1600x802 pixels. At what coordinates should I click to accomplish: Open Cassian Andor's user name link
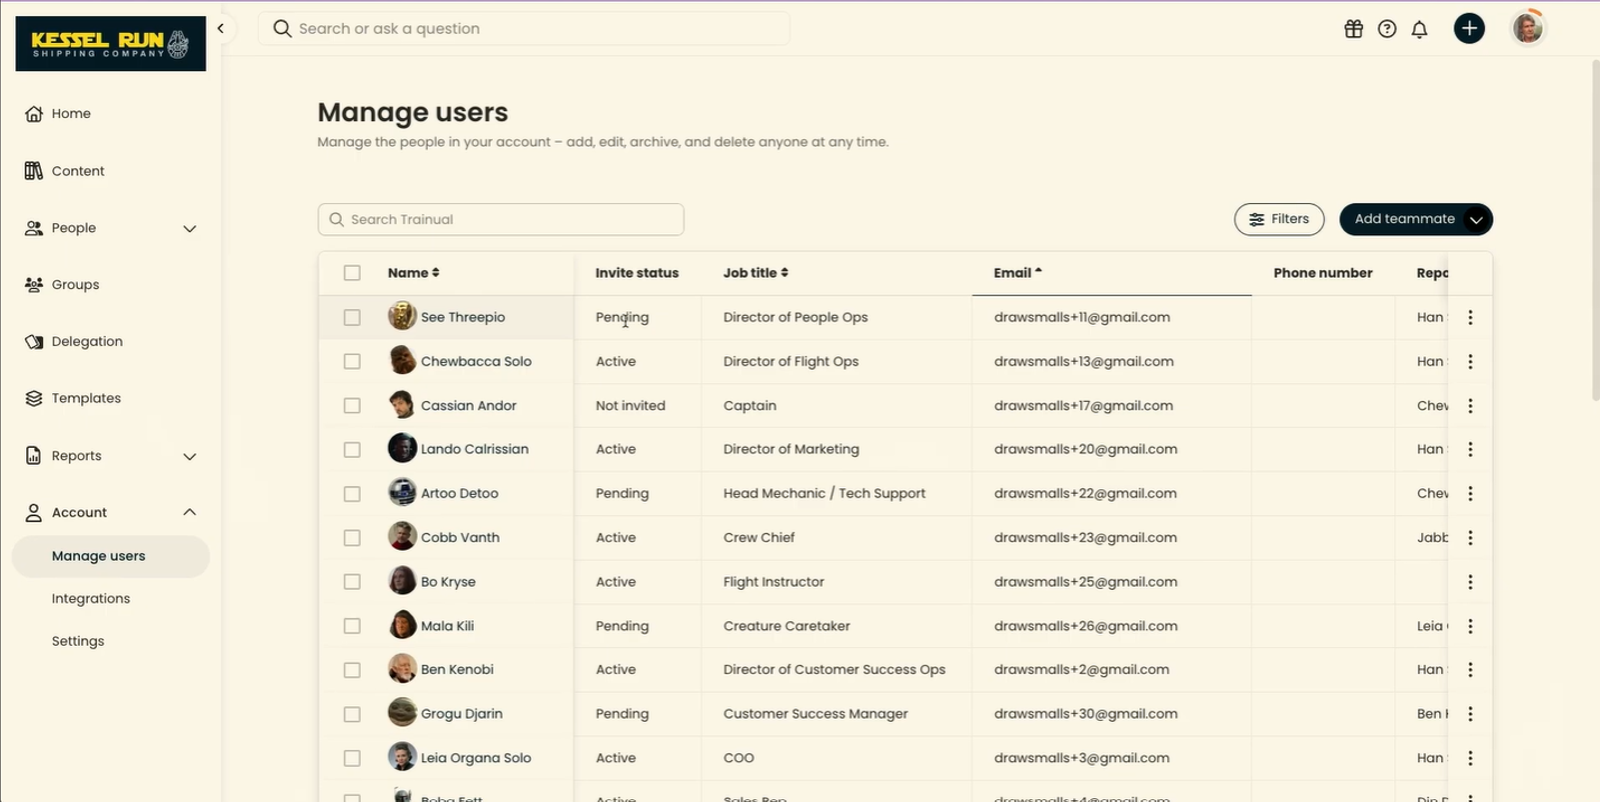pyautogui.click(x=469, y=406)
